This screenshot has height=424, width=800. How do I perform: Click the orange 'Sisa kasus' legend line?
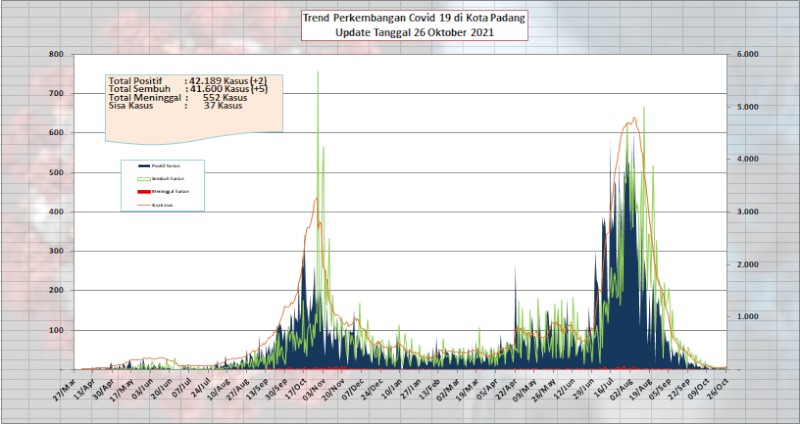point(144,205)
